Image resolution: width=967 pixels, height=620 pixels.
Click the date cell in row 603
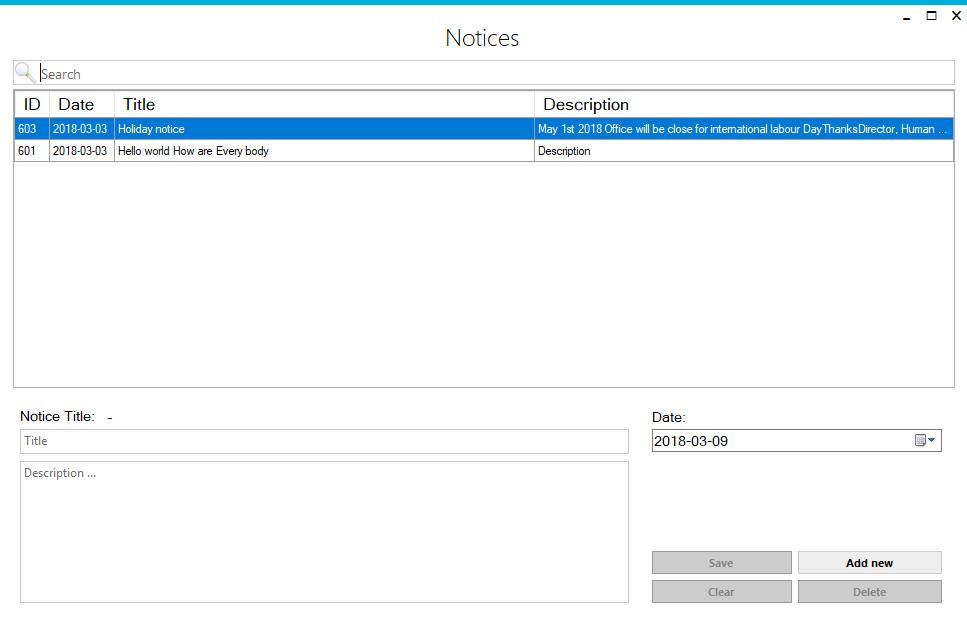(x=82, y=129)
